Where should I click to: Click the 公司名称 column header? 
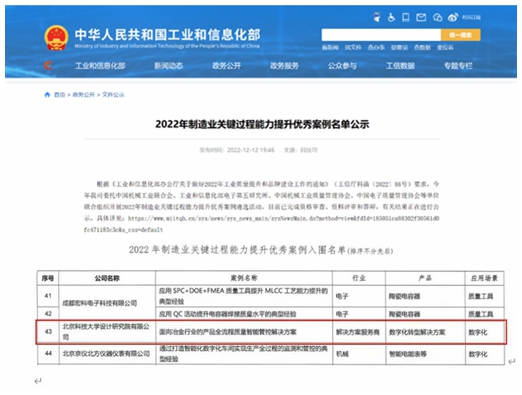point(107,278)
